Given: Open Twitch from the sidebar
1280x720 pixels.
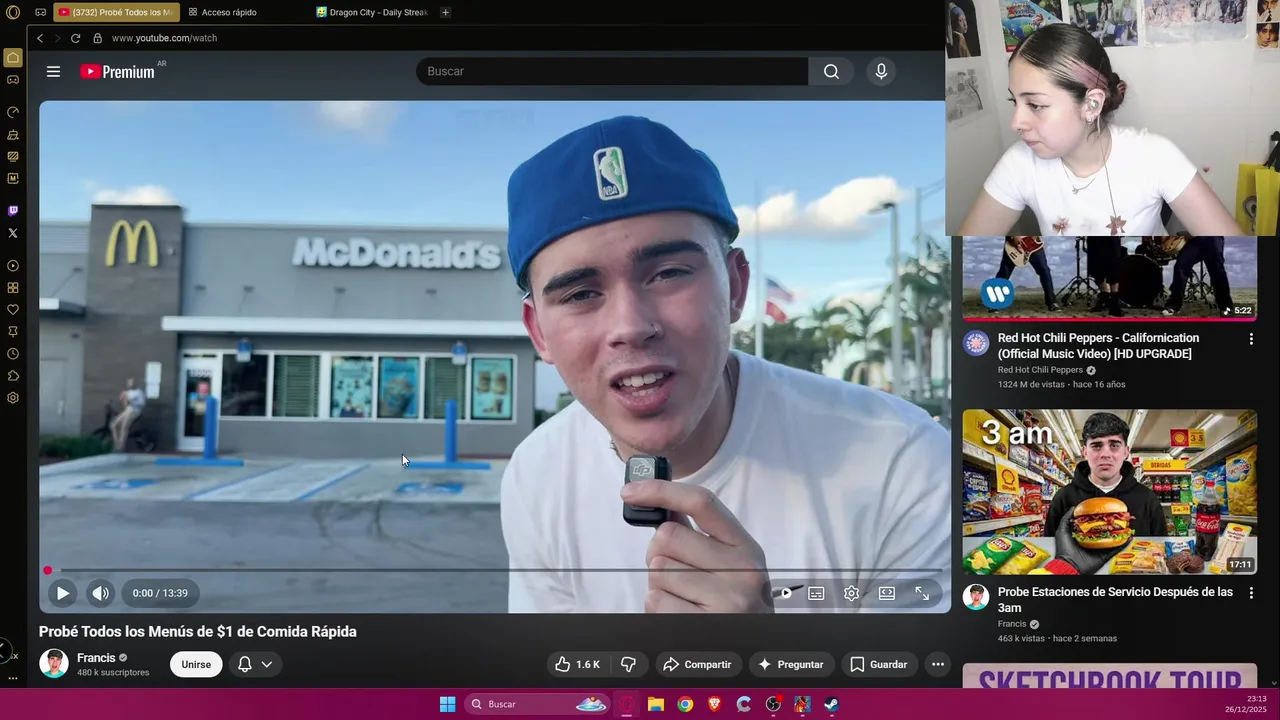Looking at the screenshot, I should (13, 211).
